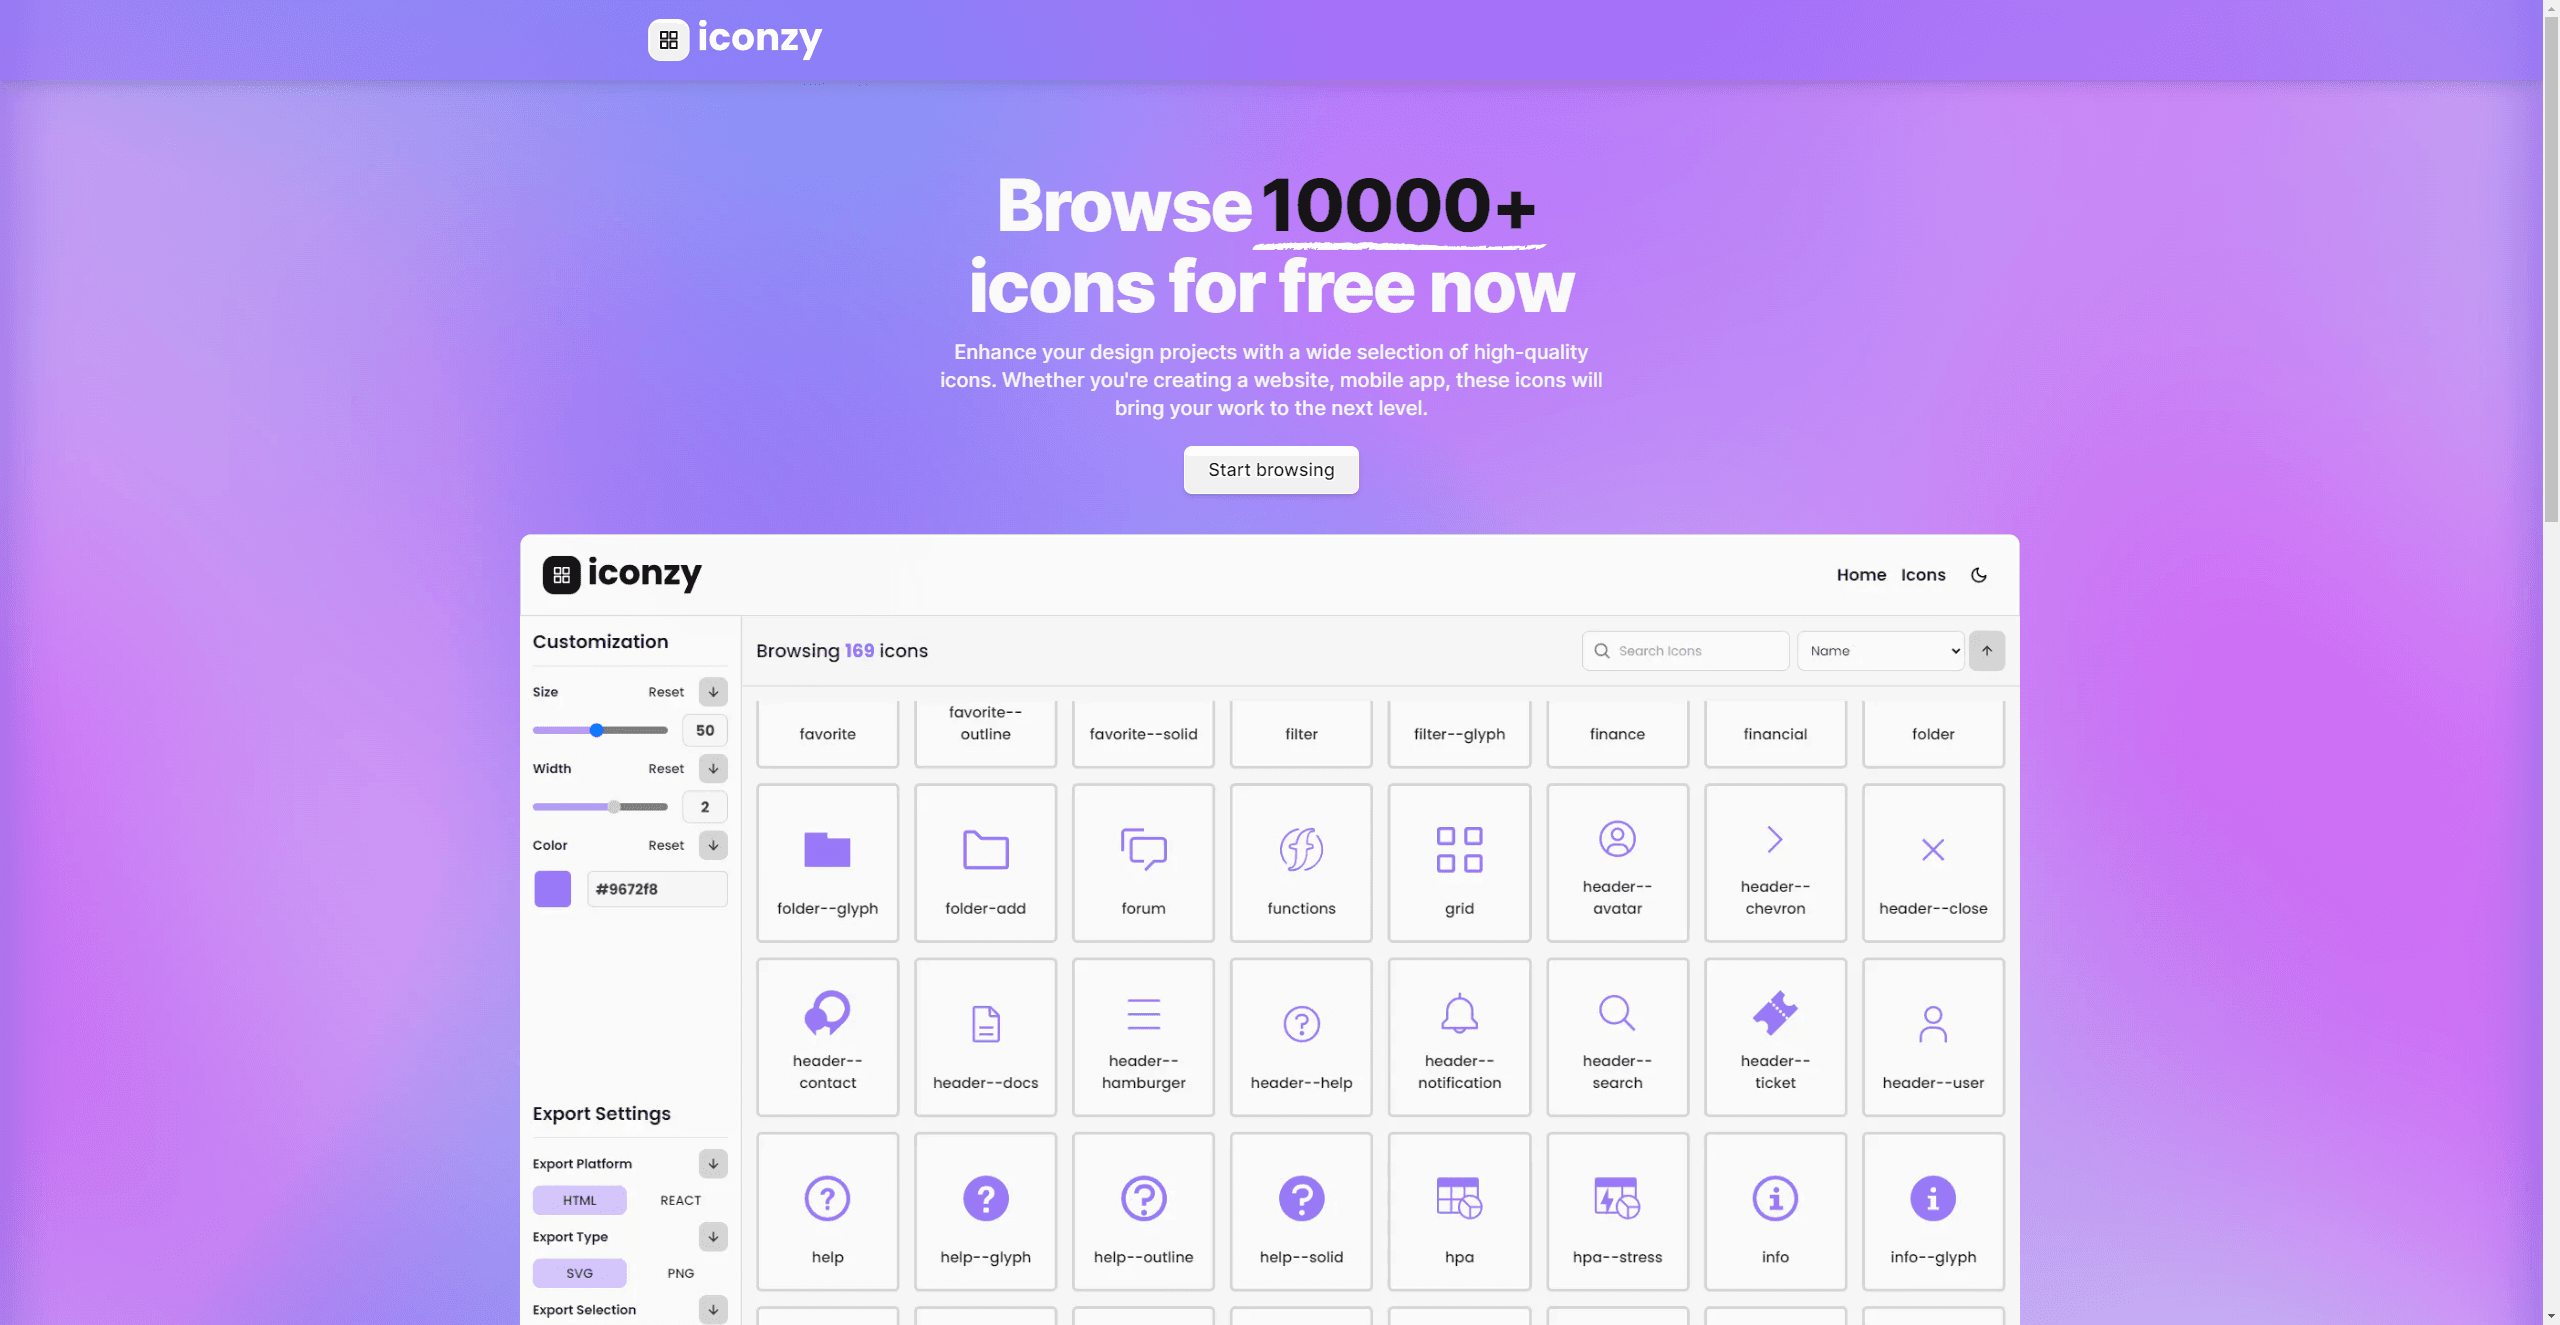Drag the Size slider to adjust
Viewport: 2560px width, 1325px height.
click(600, 730)
